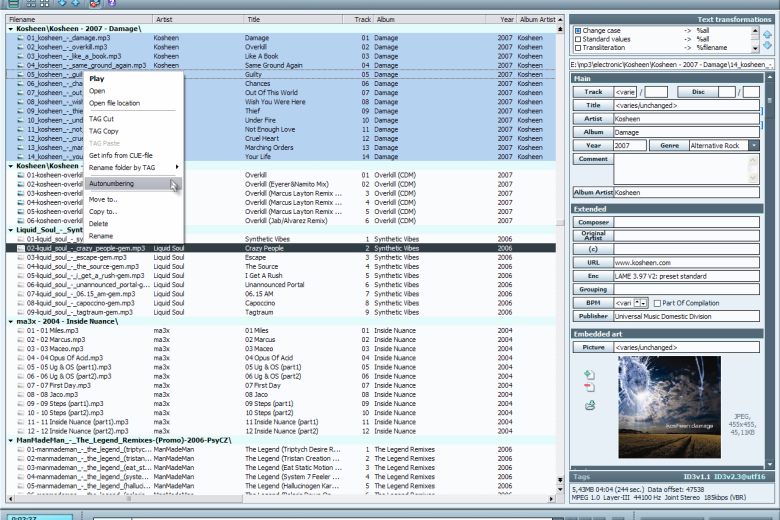Image resolution: width=780 pixels, height=520 pixels.
Task: Select TAG Copy in the context menu
Action: [104, 131]
